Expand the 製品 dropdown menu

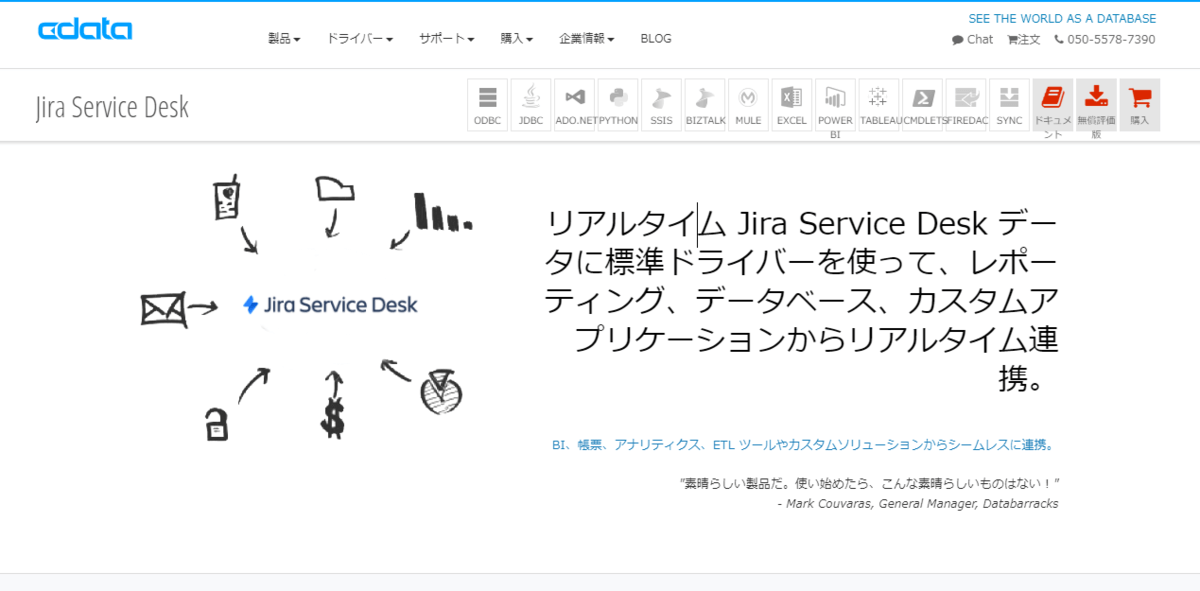(x=284, y=39)
